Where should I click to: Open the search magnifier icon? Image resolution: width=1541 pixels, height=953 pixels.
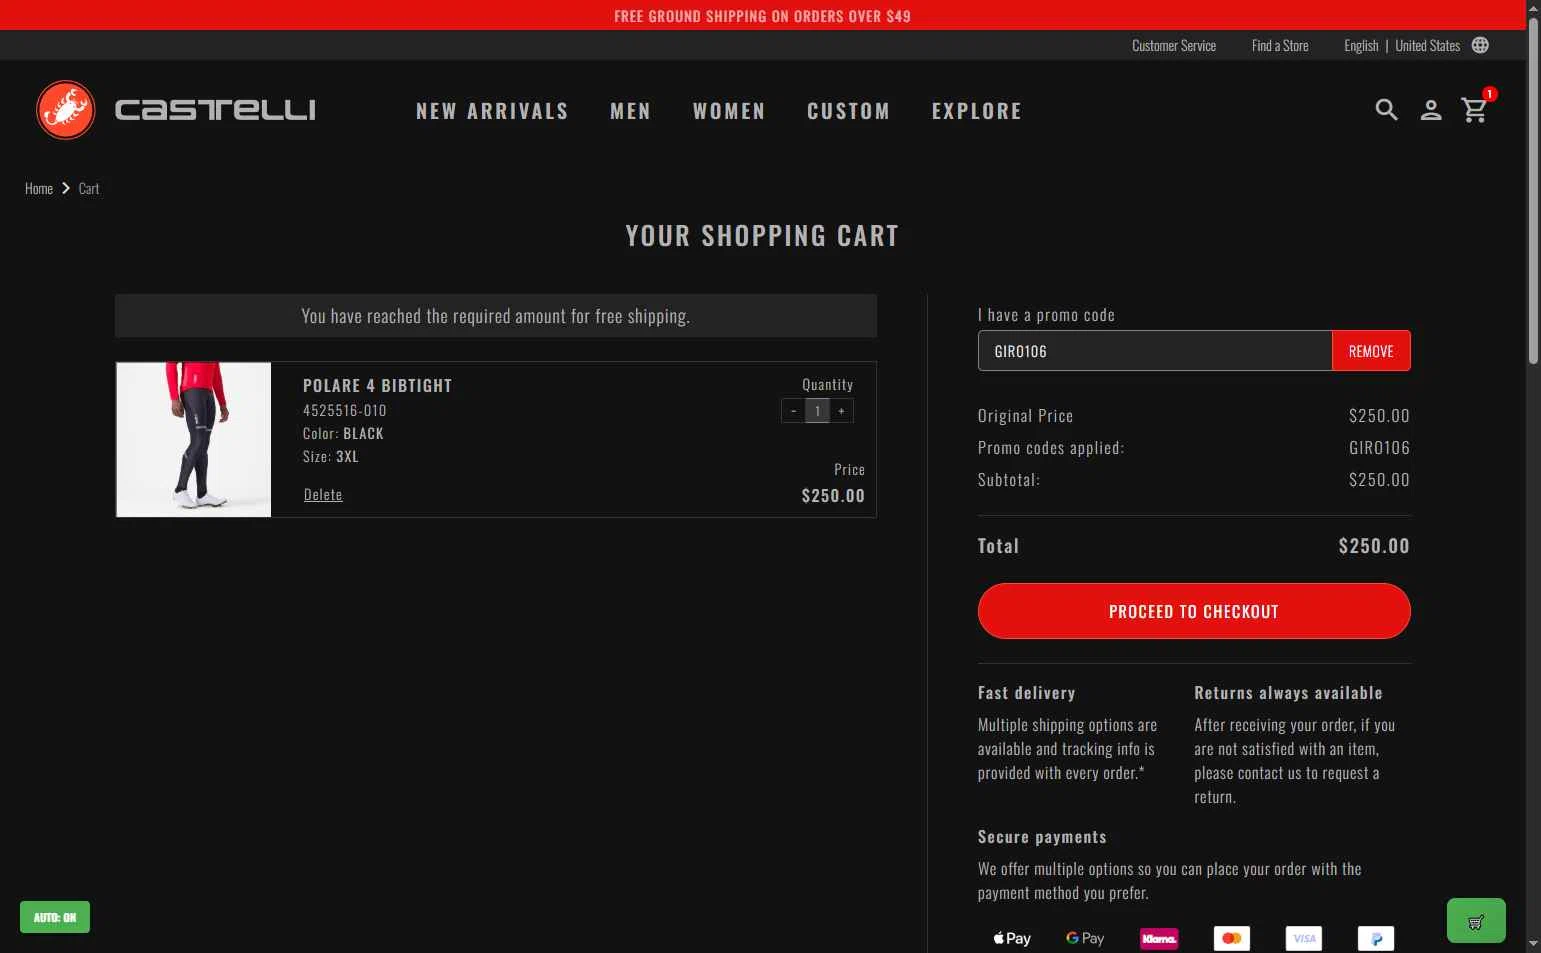click(1386, 110)
